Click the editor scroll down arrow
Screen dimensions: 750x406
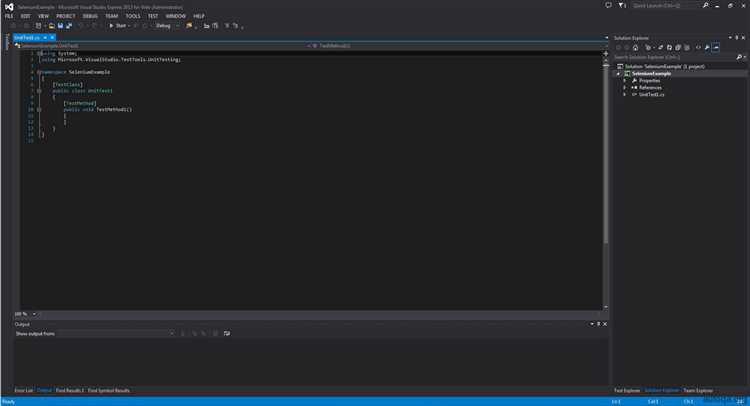click(x=606, y=307)
